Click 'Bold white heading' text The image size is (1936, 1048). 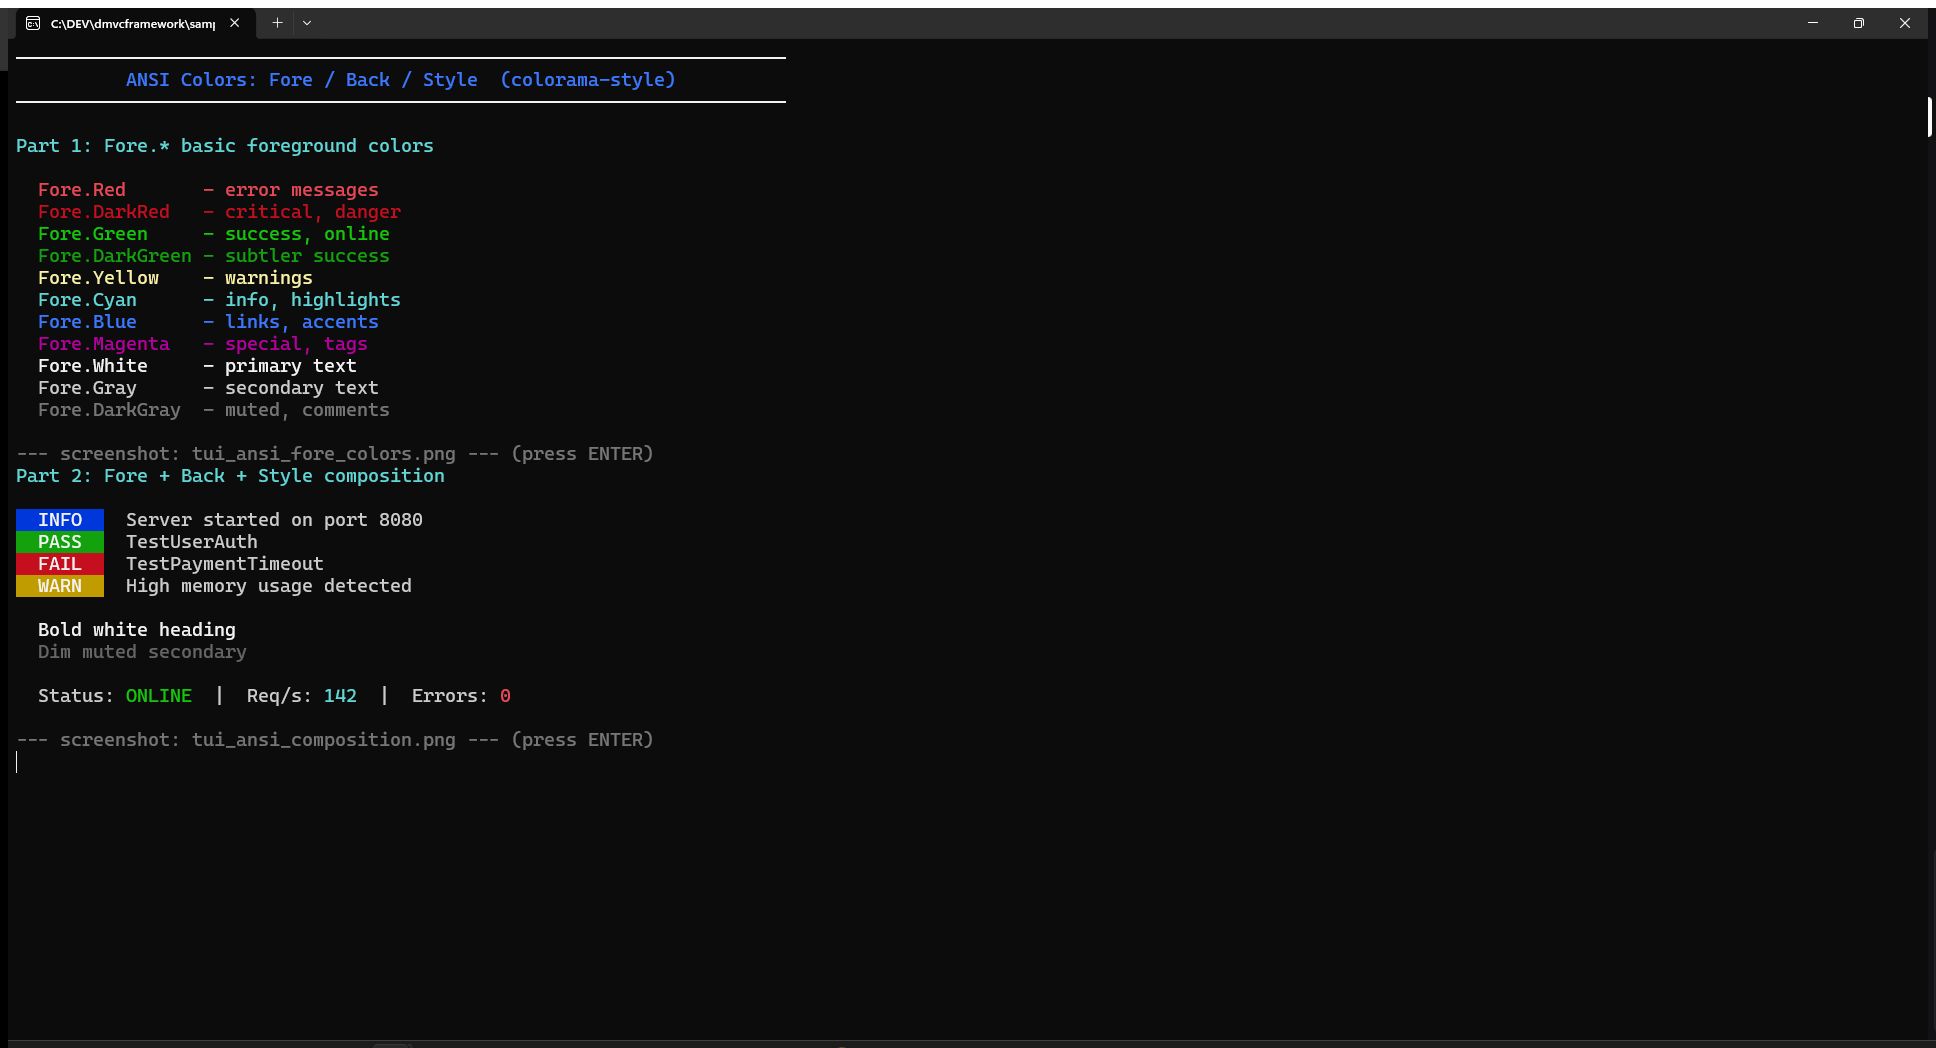coord(137,630)
